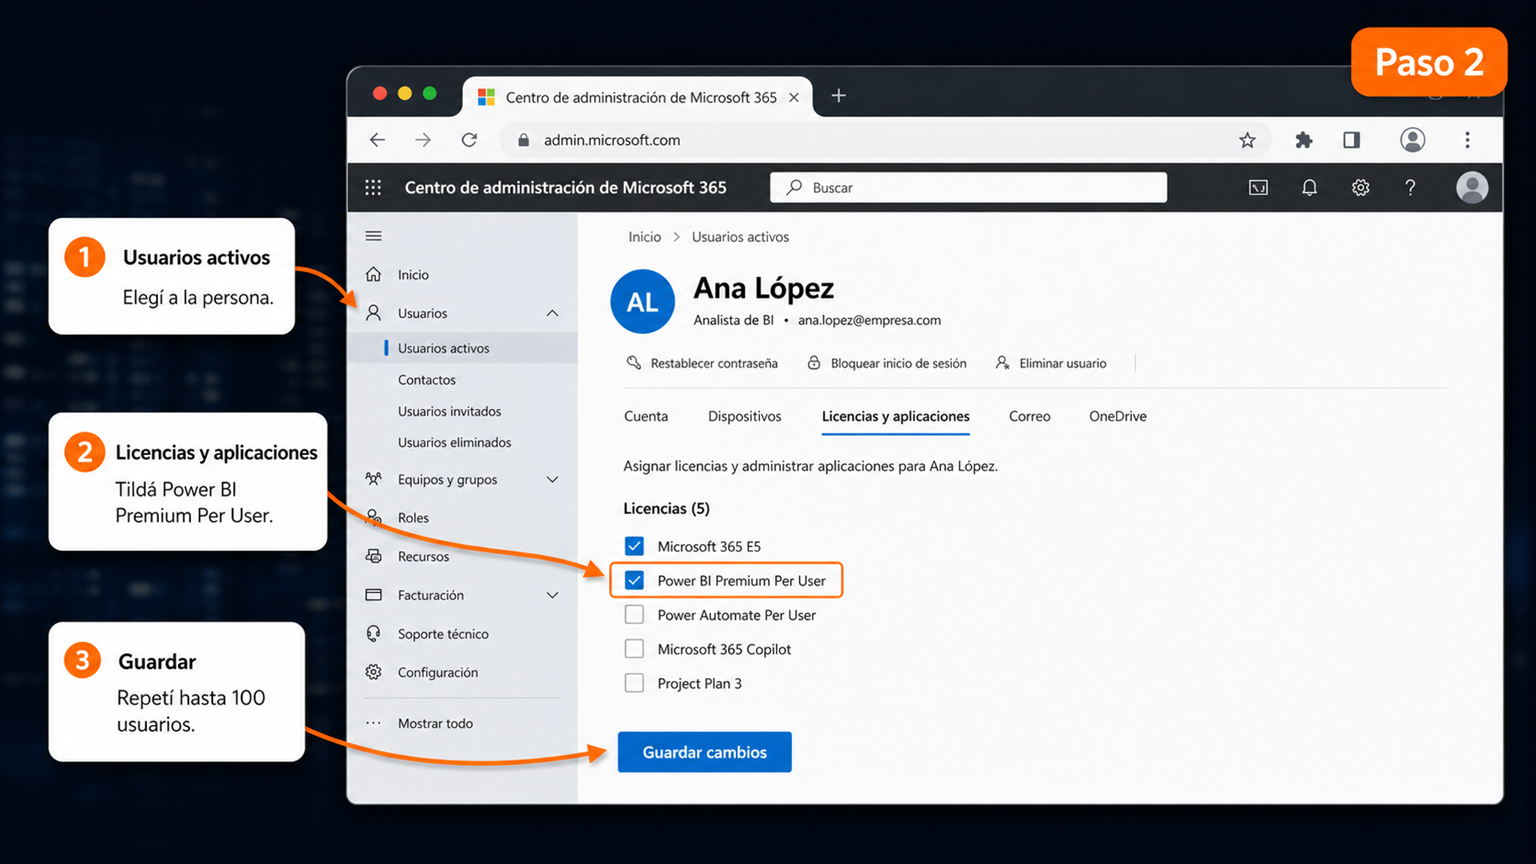Check Microsoft 365 Copilot license
Viewport: 1536px width, 864px height.
coord(634,649)
